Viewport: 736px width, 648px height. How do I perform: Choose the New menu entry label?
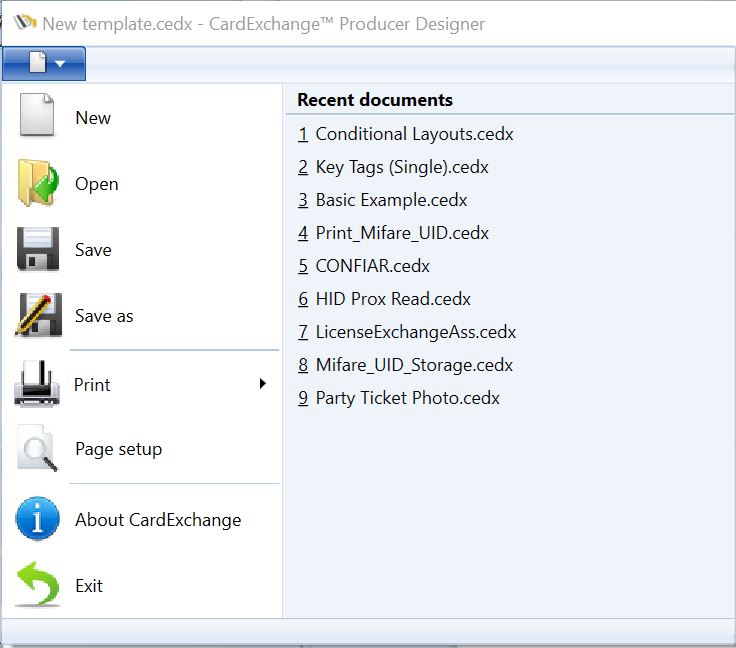point(93,118)
